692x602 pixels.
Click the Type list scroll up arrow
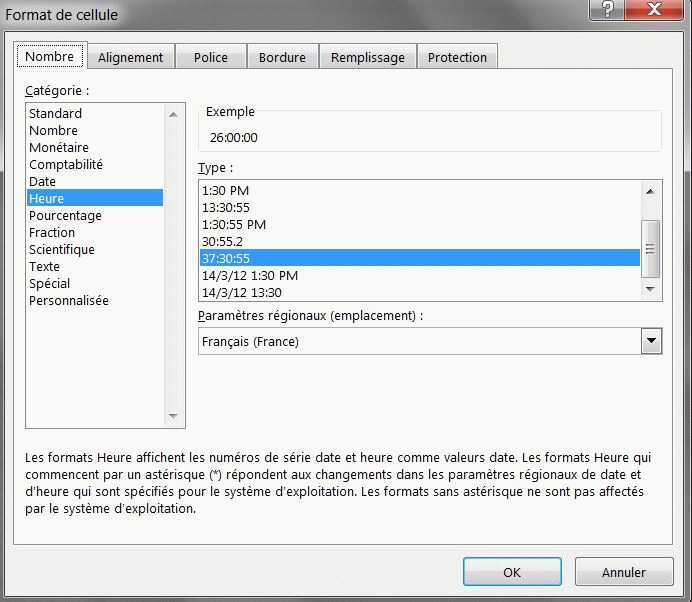[650, 192]
